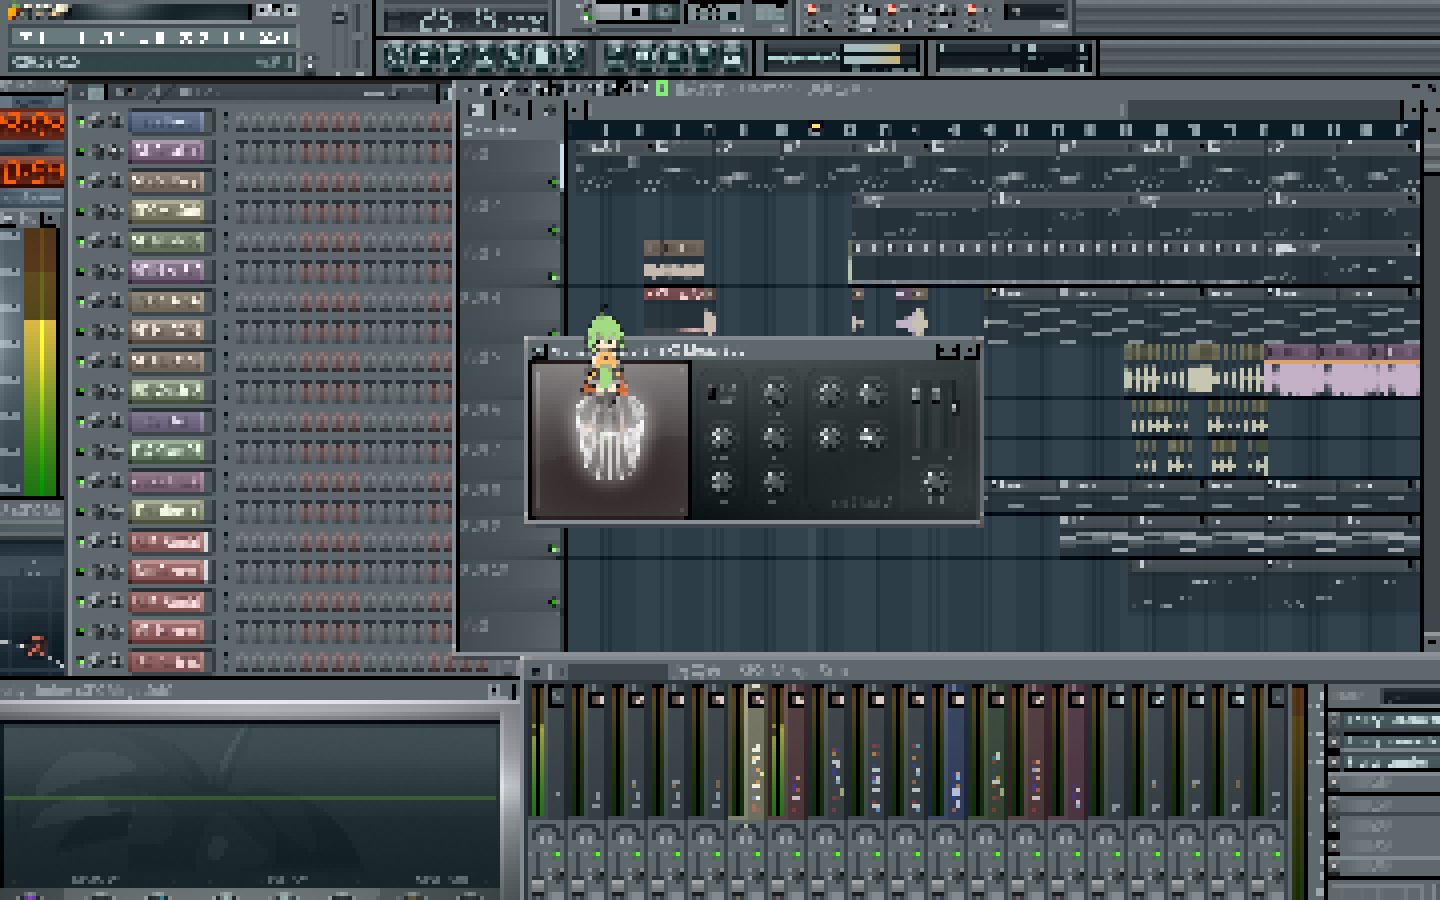Click the bottom-left knob in the plugin window

click(x=720, y=482)
